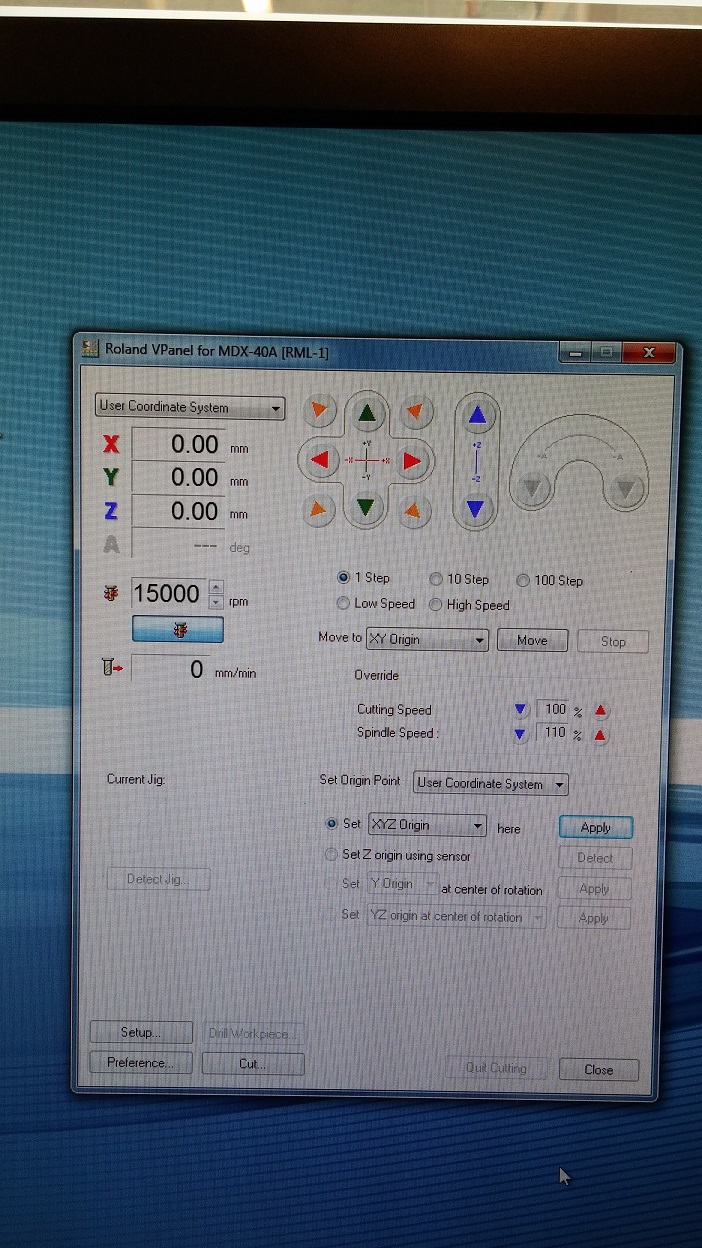Viewport: 702px width, 1248px height.
Task: Increase spindle rpm using the up spinner
Action: pyautogui.click(x=216, y=586)
